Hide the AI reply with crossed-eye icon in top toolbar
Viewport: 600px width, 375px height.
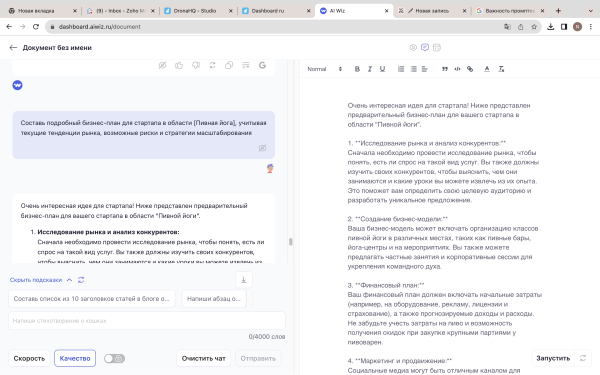tap(162, 65)
